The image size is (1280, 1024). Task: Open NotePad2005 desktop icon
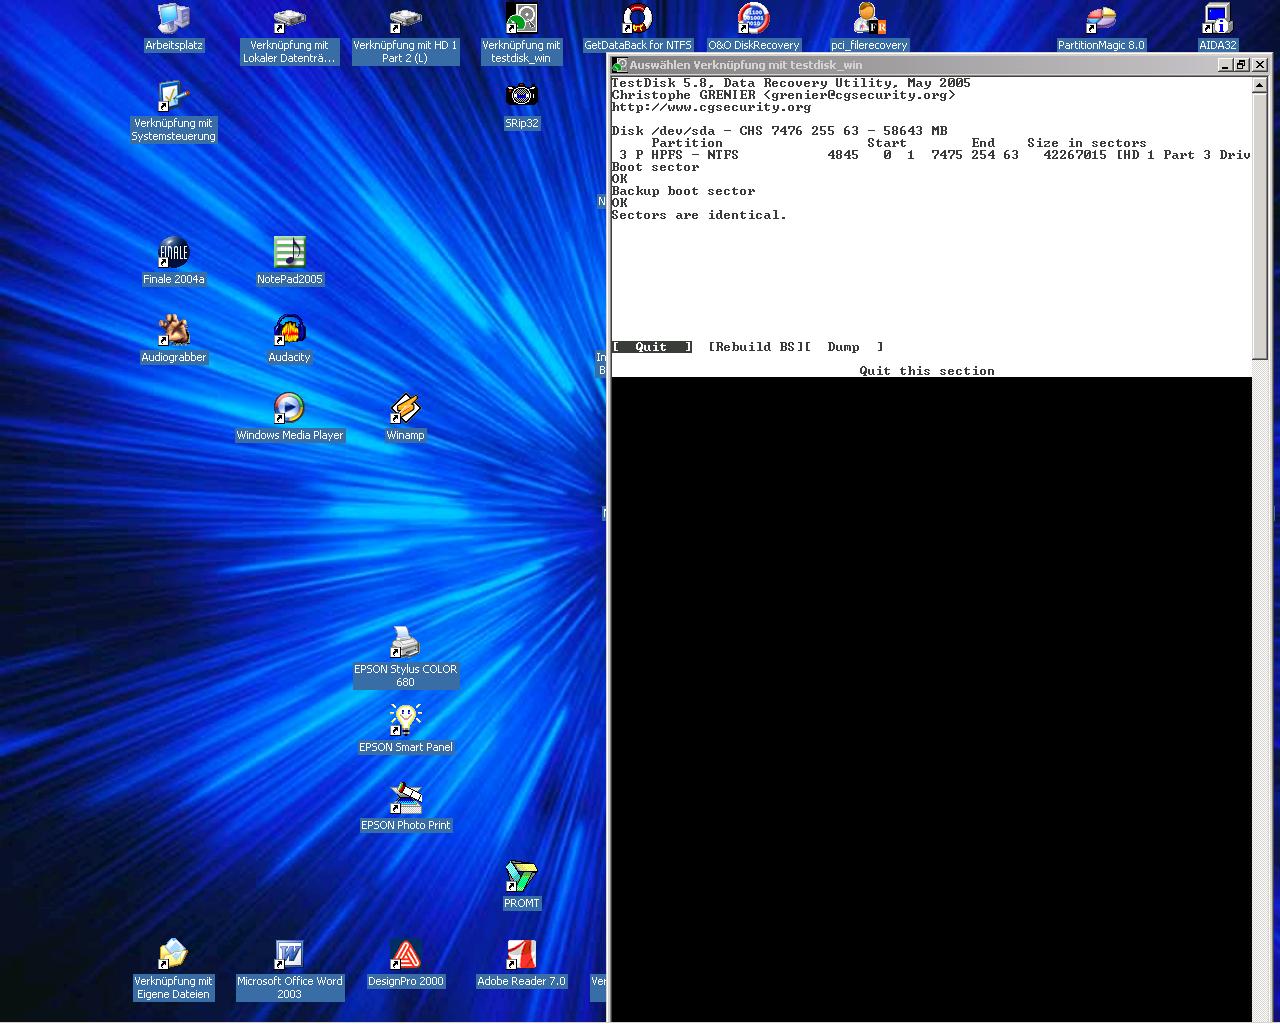click(289, 261)
